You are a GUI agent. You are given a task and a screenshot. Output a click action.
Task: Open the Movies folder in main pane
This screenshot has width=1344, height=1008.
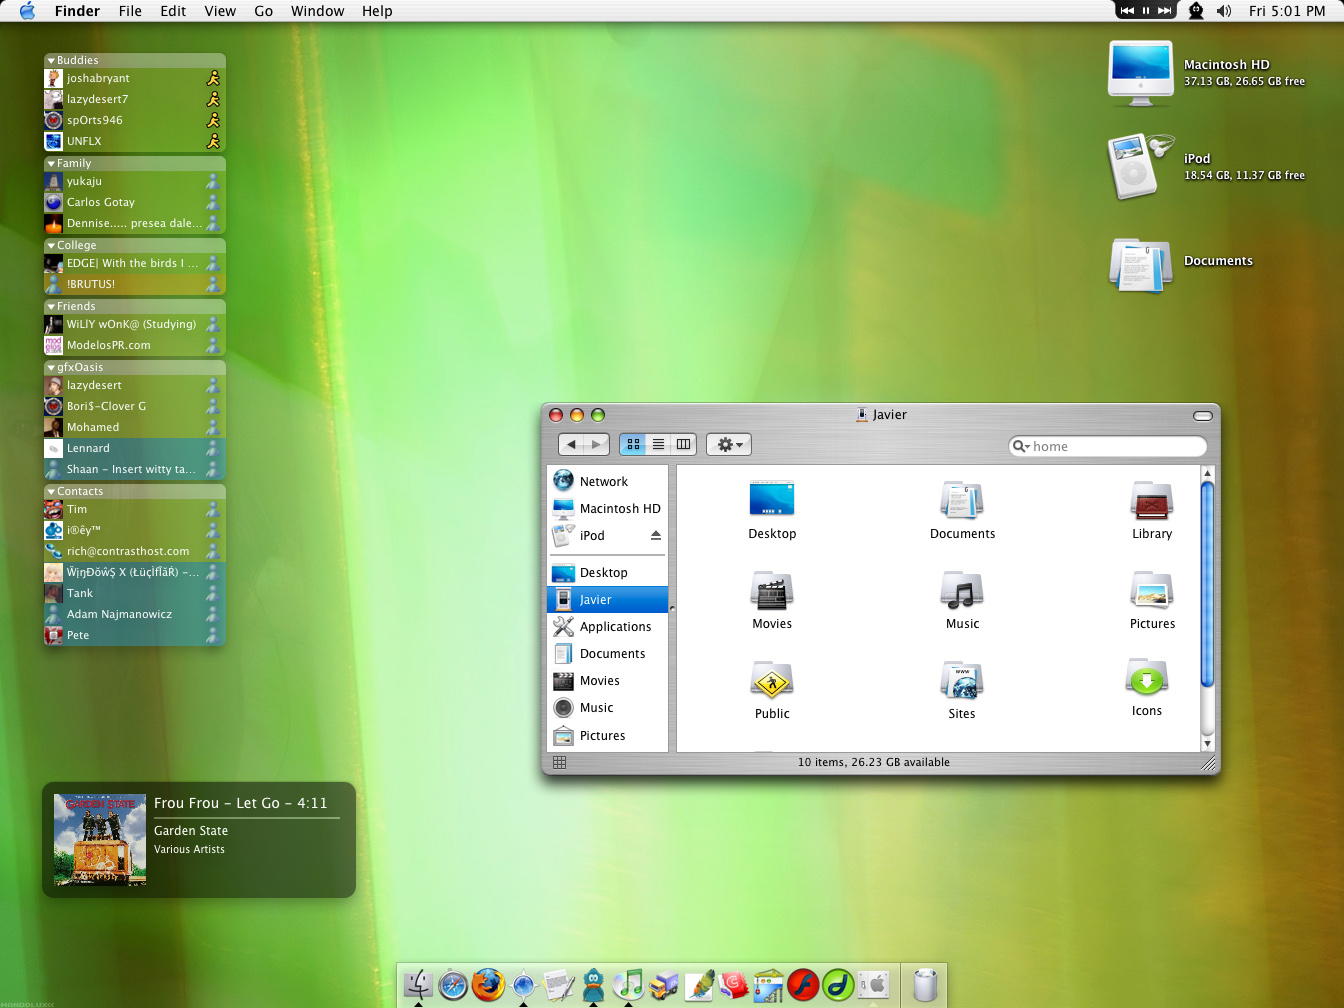[x=772, y=590]
